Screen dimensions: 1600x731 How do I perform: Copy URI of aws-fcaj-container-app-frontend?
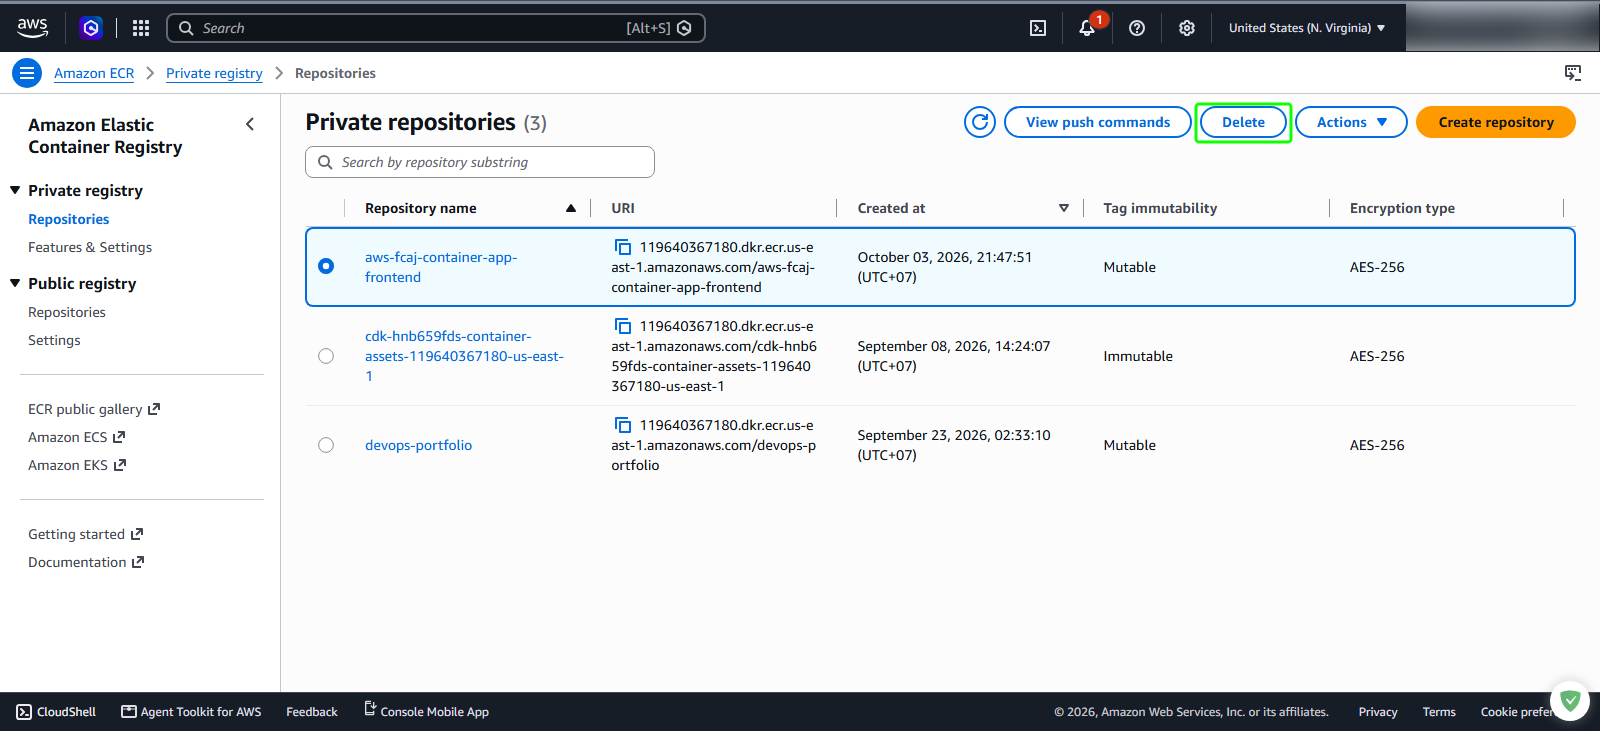tap(622, 247)
